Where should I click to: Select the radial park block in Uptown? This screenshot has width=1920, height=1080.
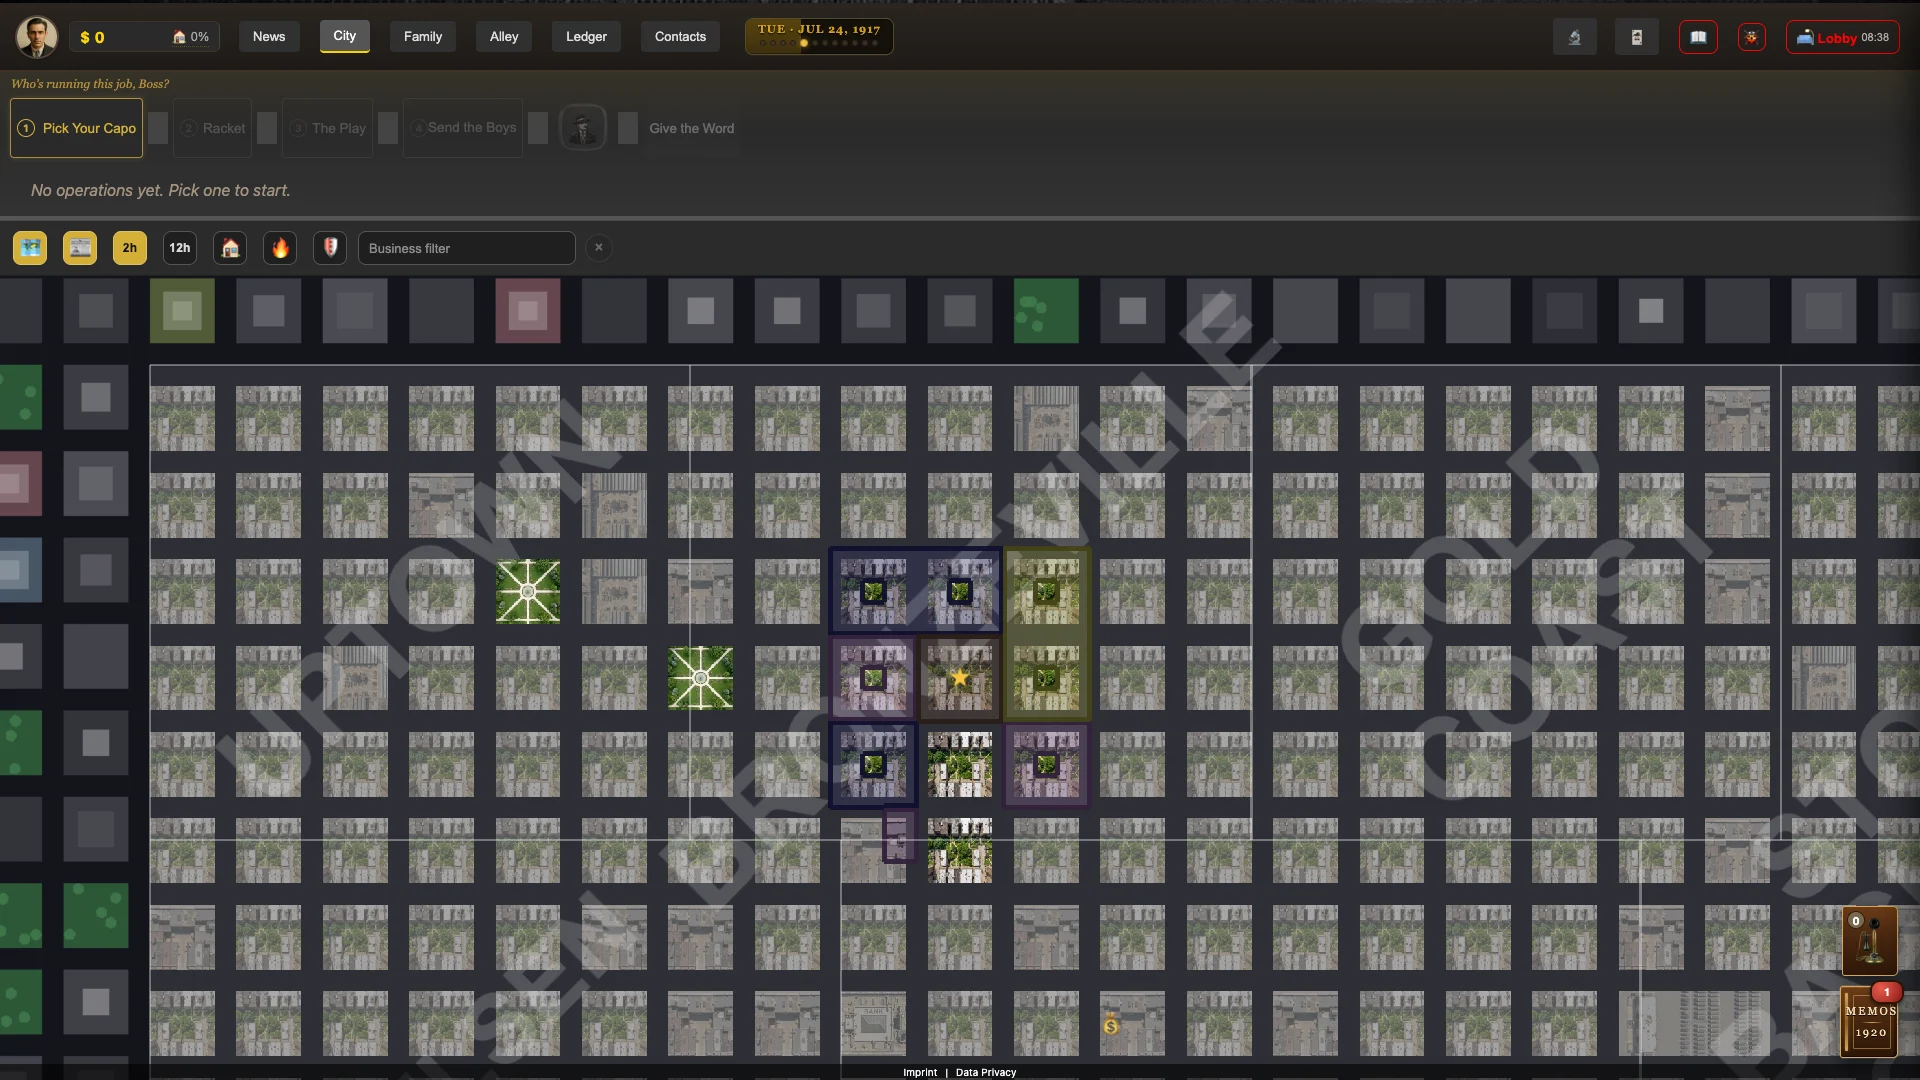528,591
